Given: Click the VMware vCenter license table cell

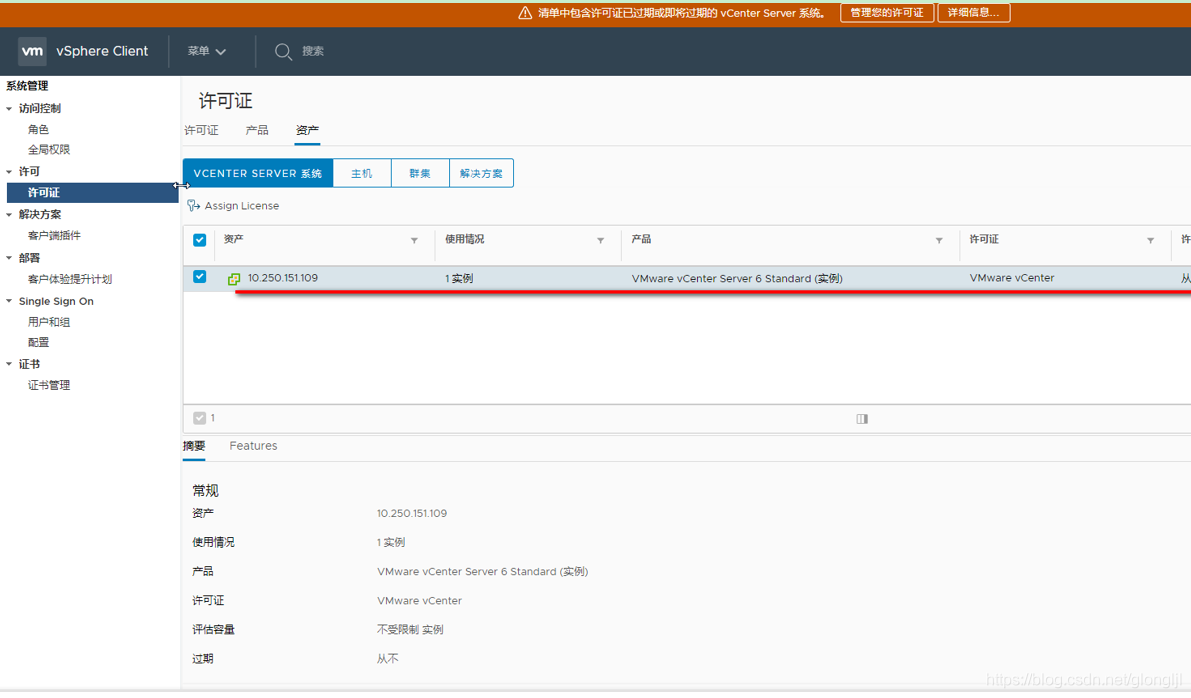Looking at the screenshot, I should point(1012,278).
